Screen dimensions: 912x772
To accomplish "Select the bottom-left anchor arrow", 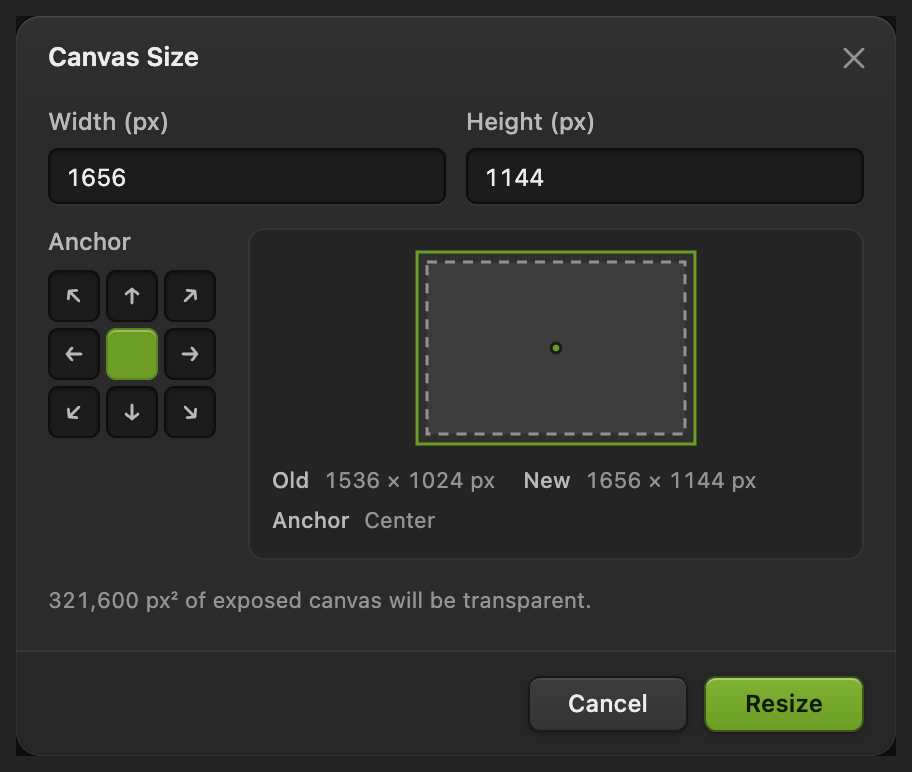I will pyautogui.click(x=74, y=412).
